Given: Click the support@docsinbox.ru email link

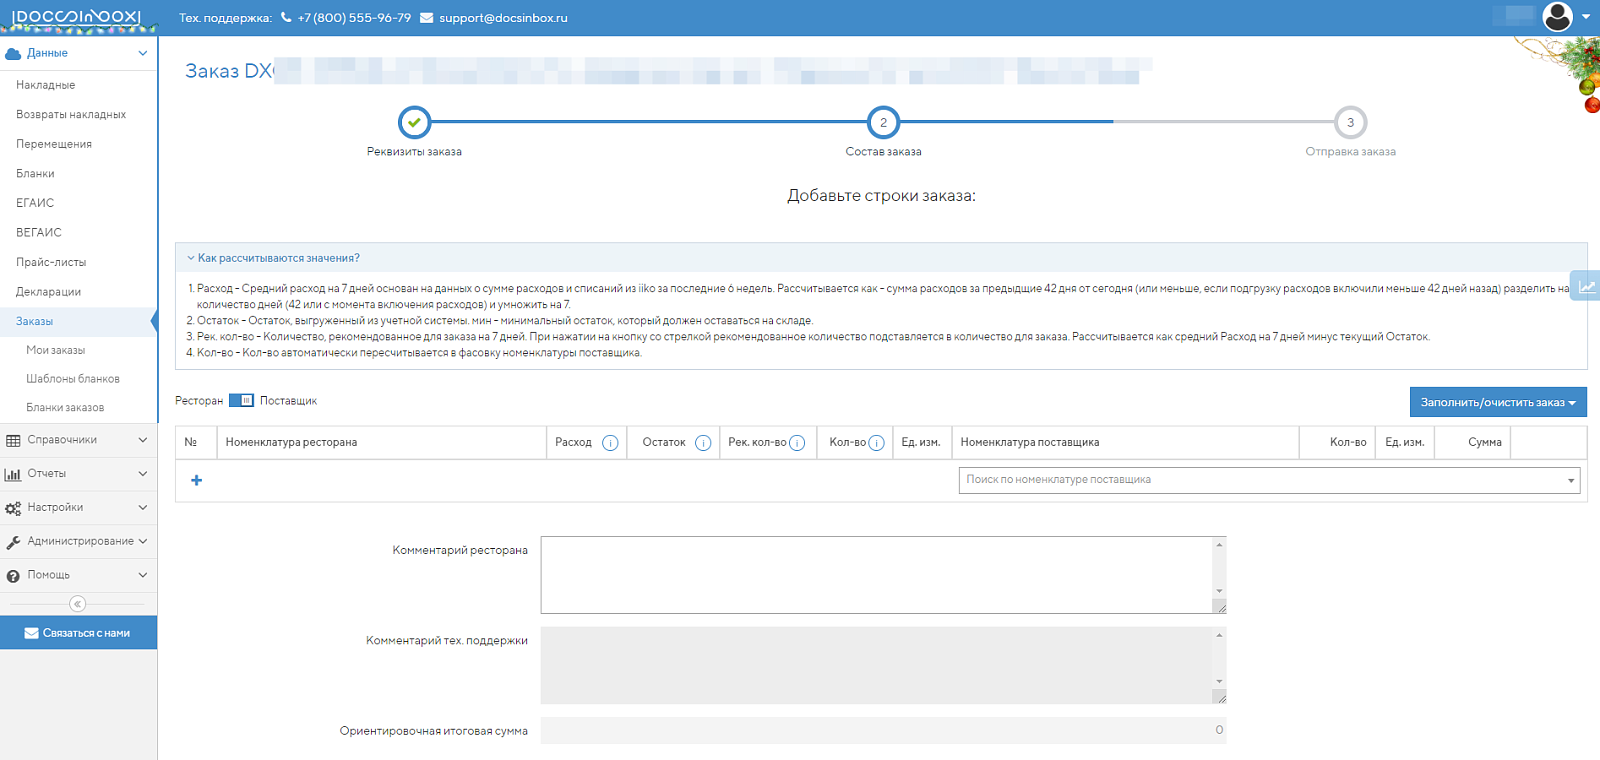Looking at the screenshot, I should pos(503,18).
